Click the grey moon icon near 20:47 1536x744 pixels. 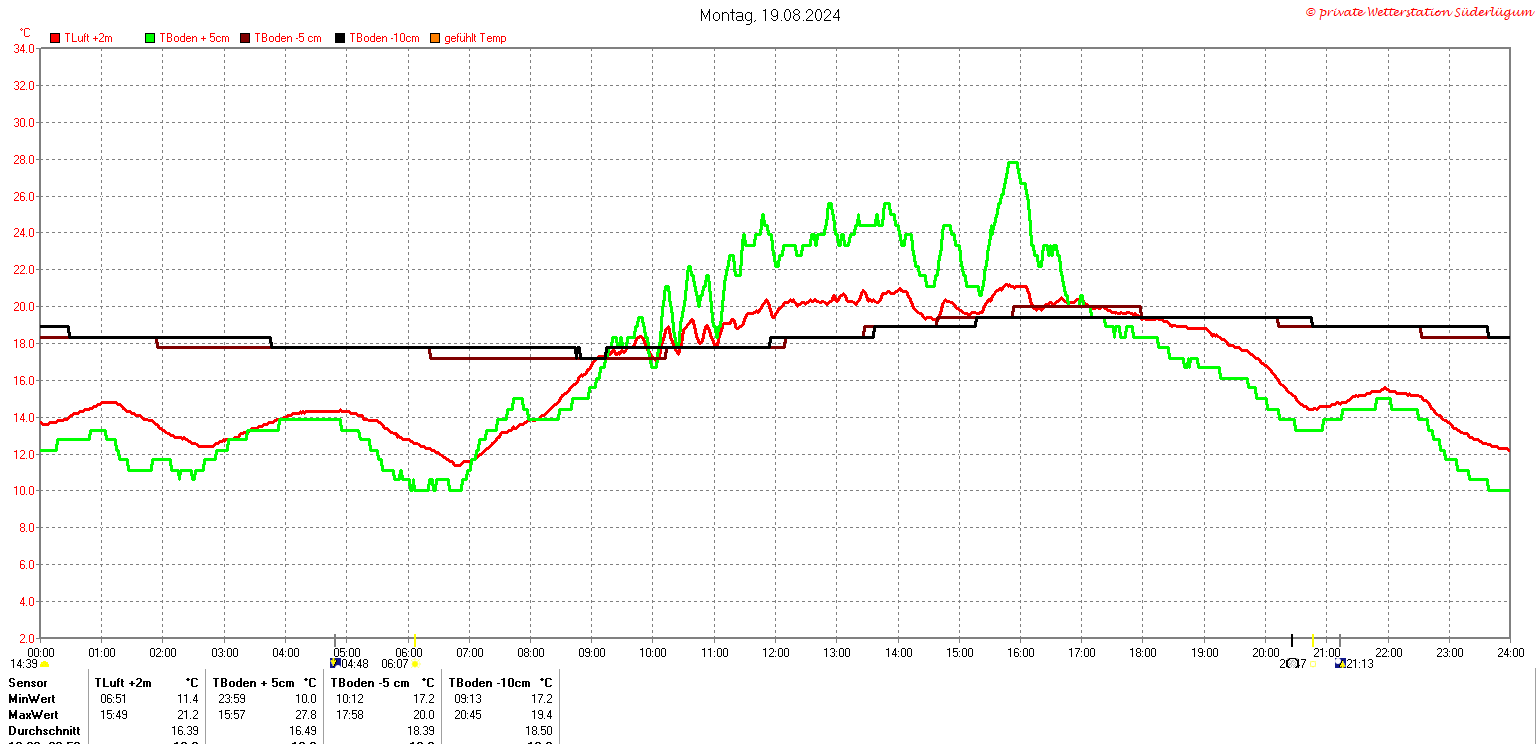(1293, 663)
